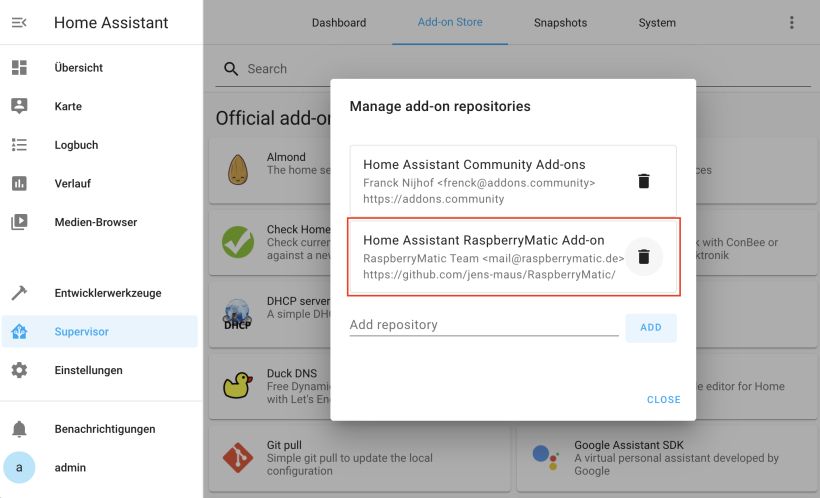
Task: Click the Manage add-on repositories heading
Action: 440,106
